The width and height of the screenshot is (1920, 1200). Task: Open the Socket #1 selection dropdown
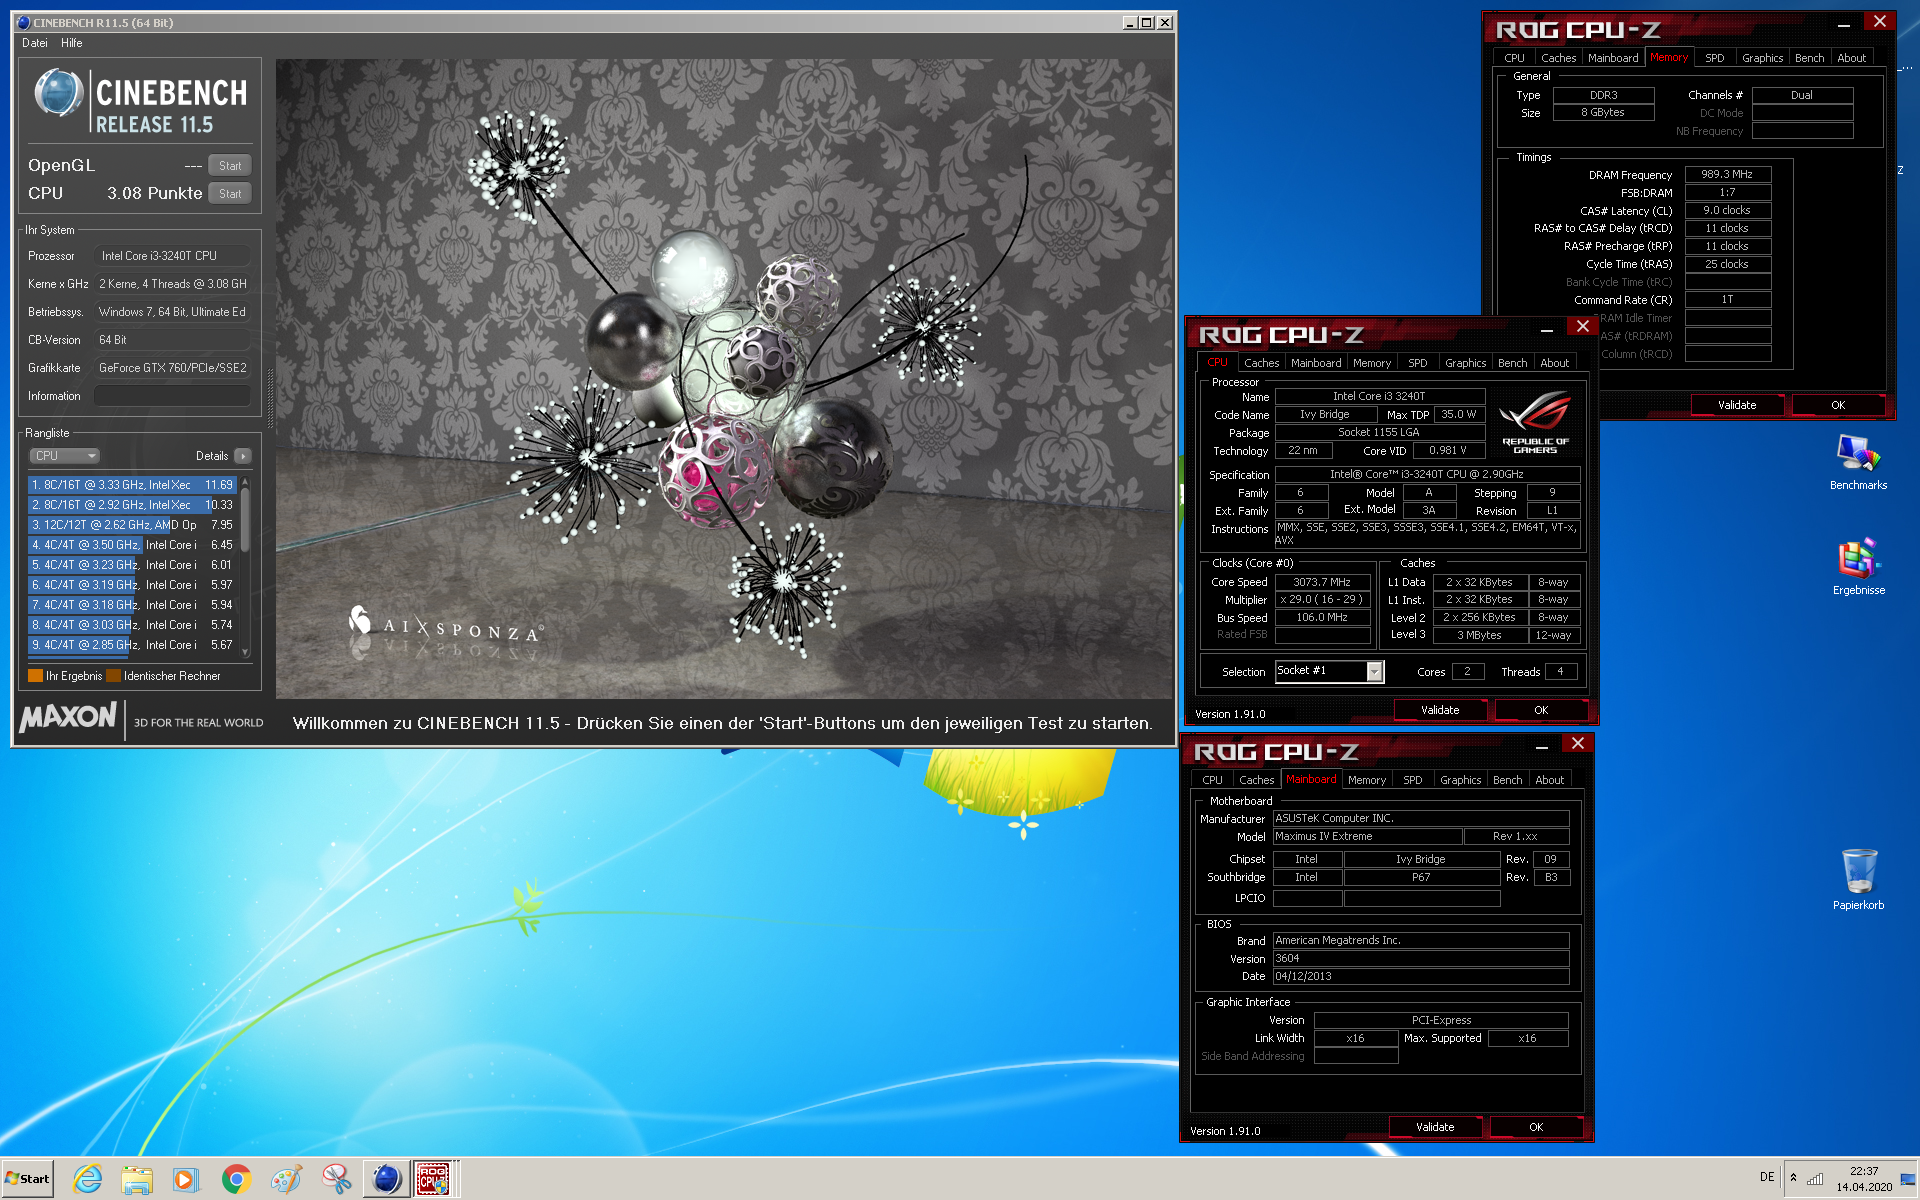pos(1375,672)
